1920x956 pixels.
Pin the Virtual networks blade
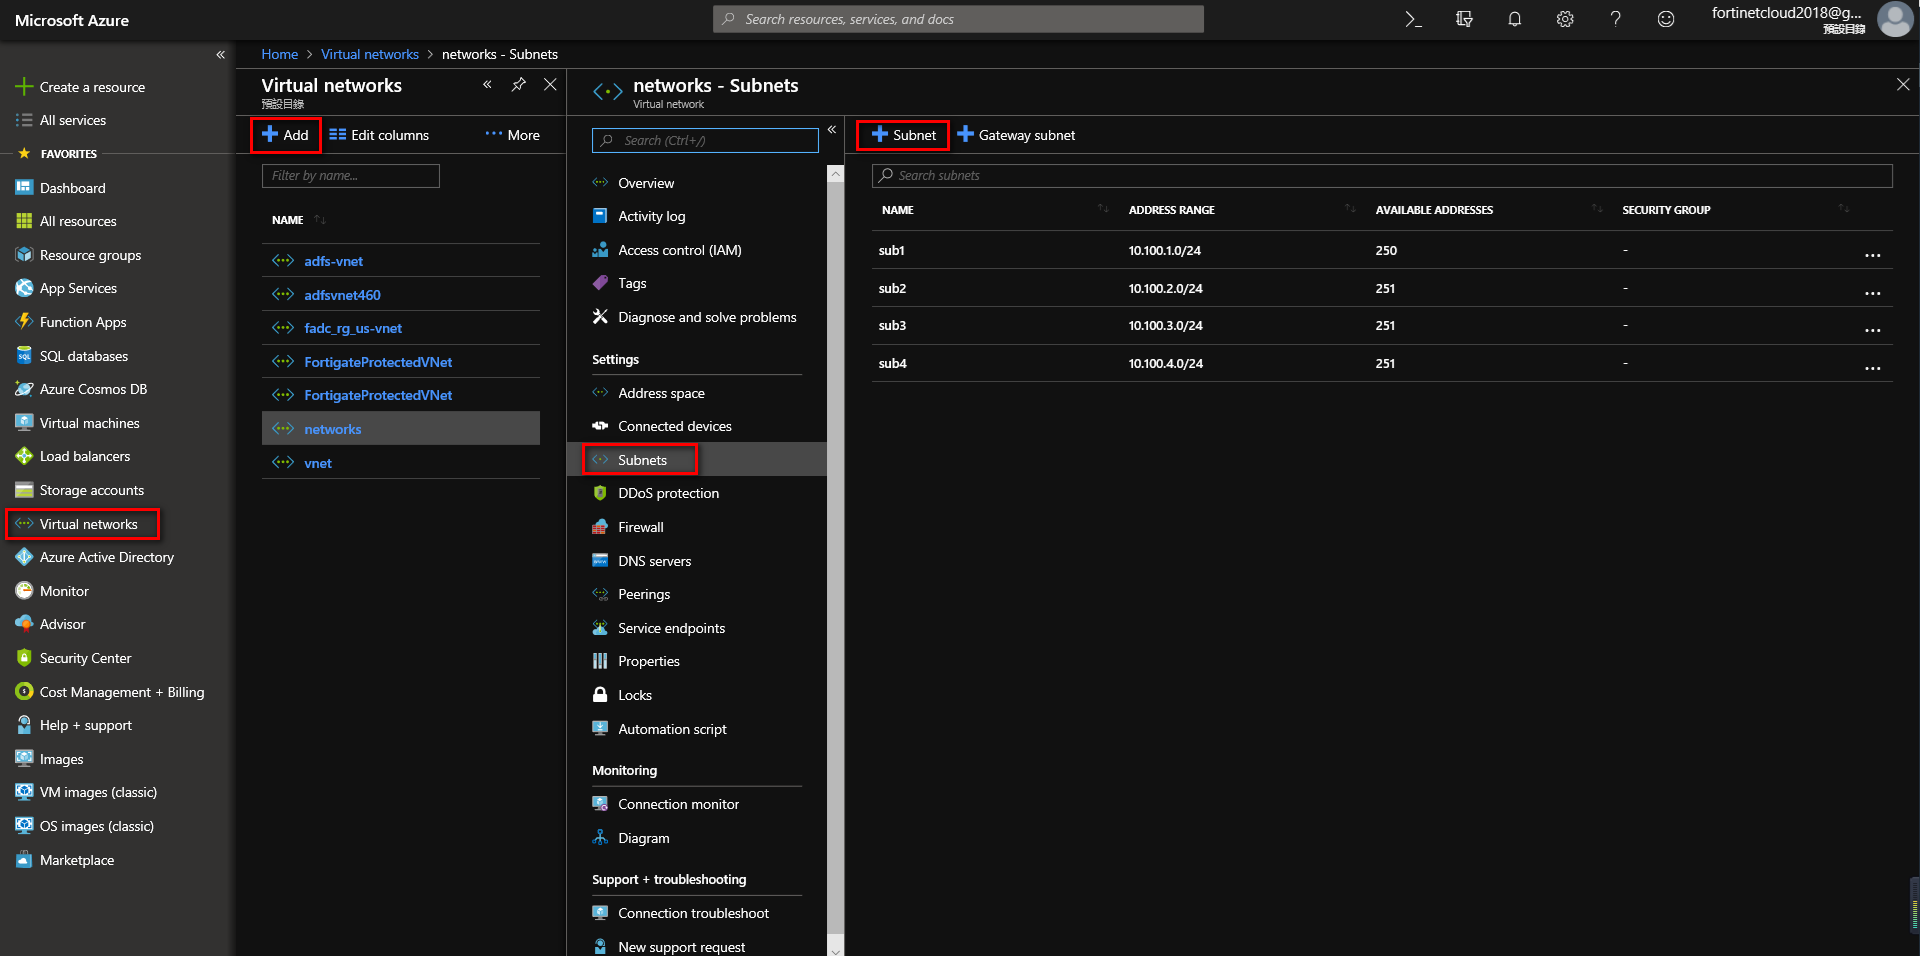[x=519, y=85]
